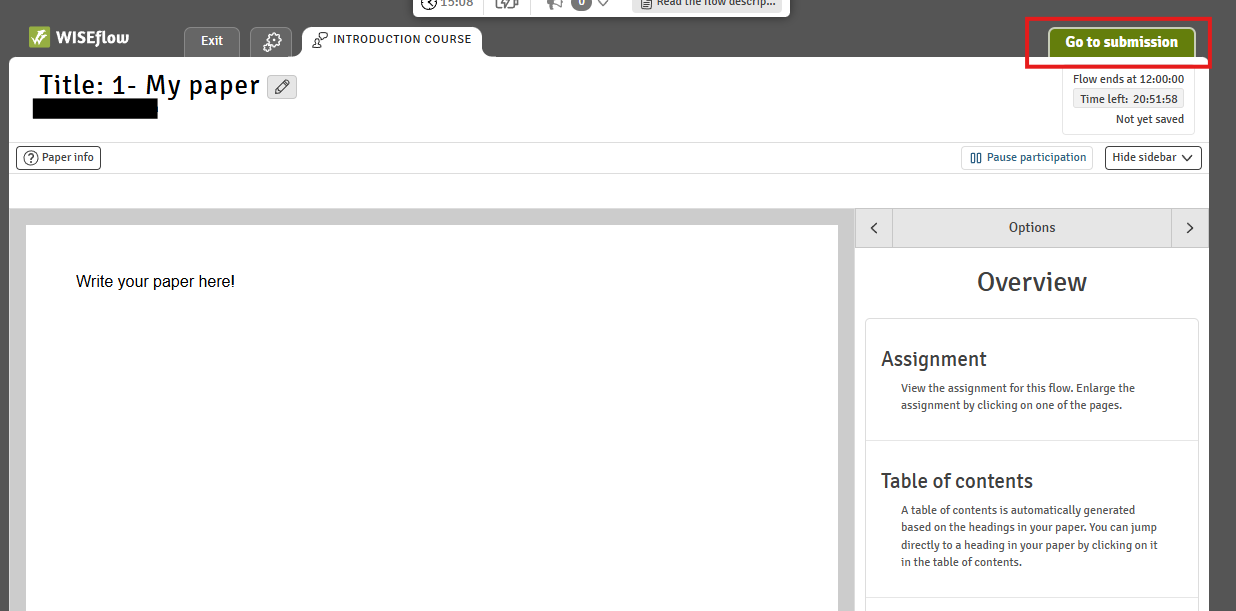Open Read the flow description button

click(x=707, y=4)
